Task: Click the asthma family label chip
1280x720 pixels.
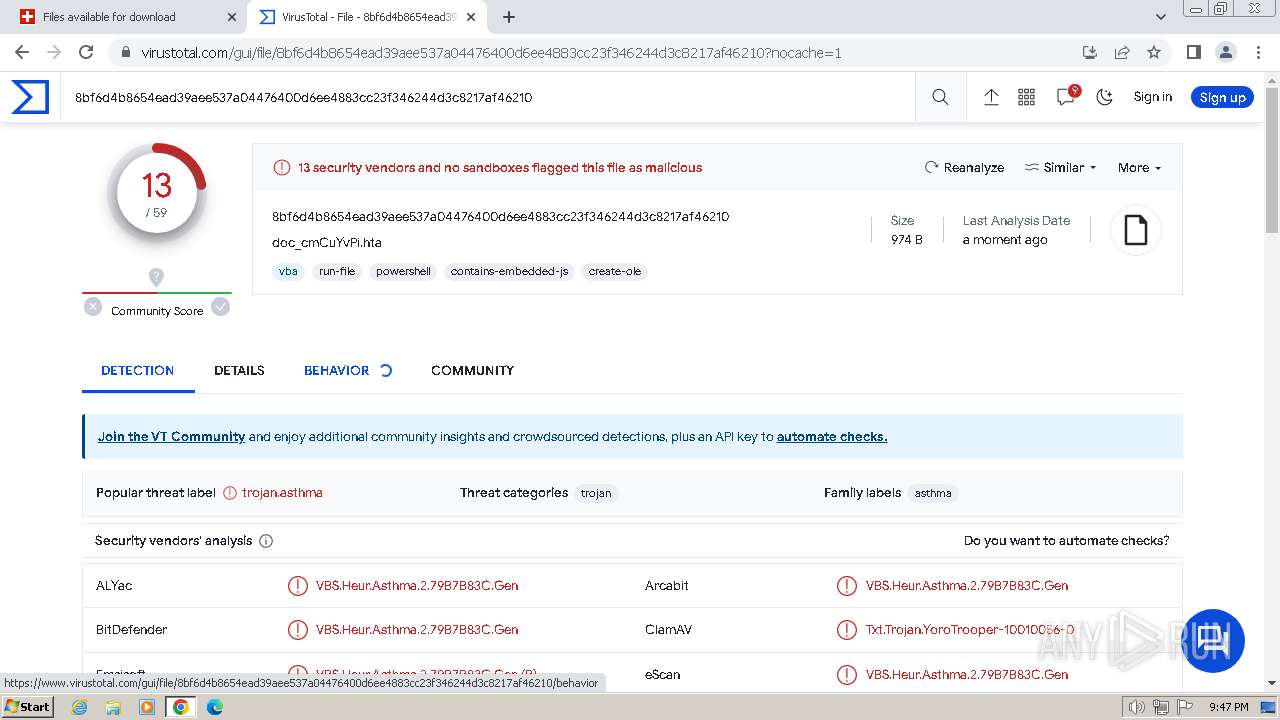Action: (x=933, y=493)
